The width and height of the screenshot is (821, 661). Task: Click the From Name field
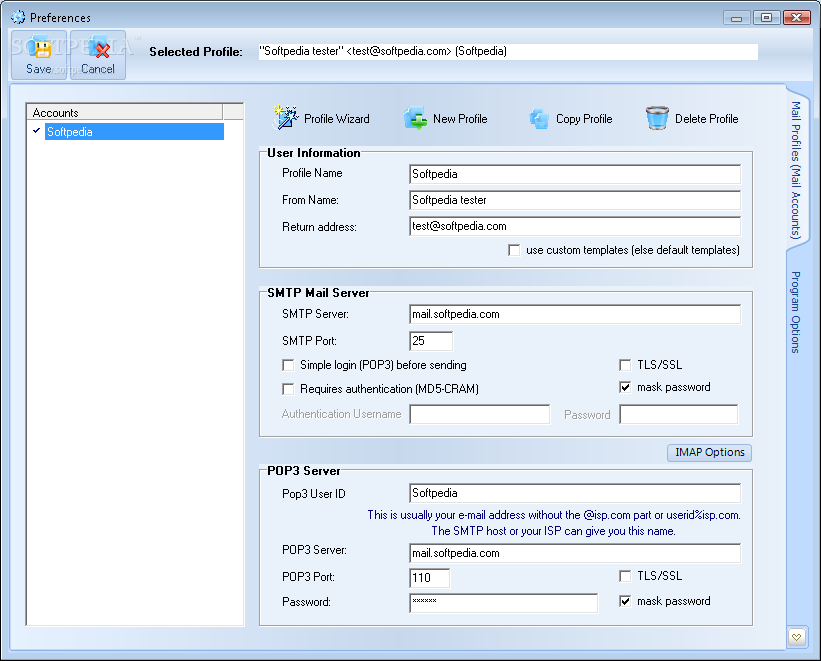coord(575,200)
